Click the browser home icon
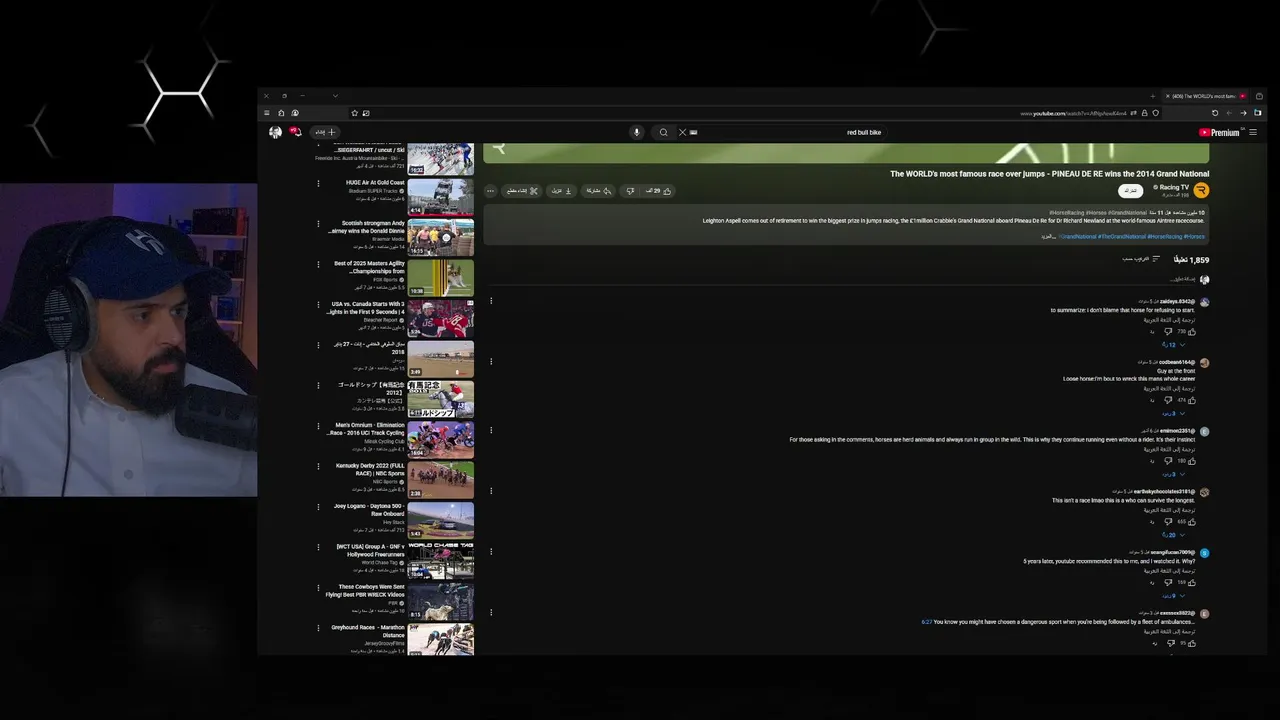The image size is (1280, 720). point(281,113)
